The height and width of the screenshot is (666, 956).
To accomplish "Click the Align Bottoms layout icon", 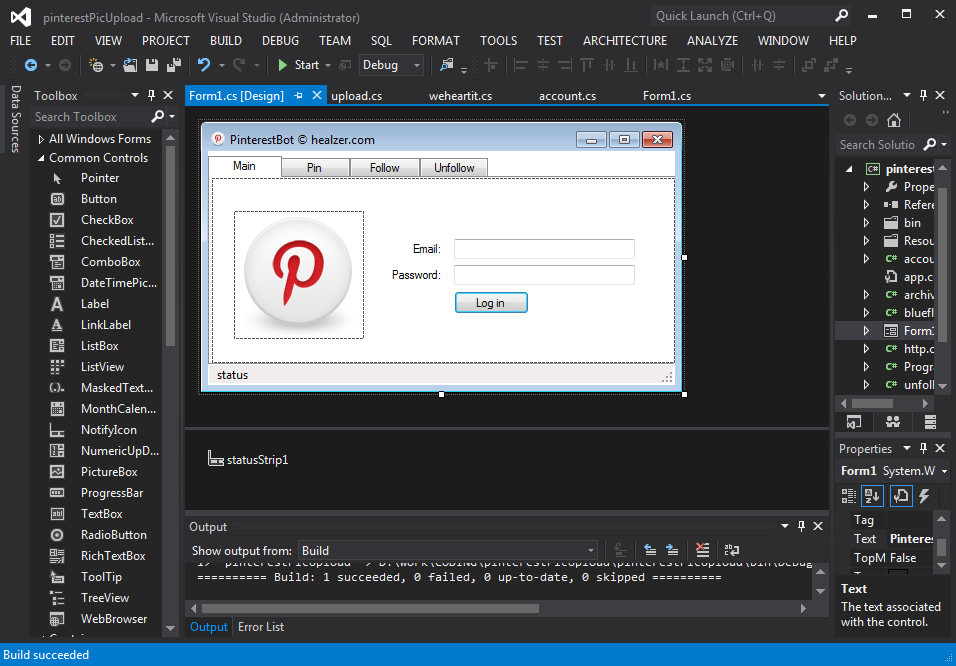I will 631,65.
